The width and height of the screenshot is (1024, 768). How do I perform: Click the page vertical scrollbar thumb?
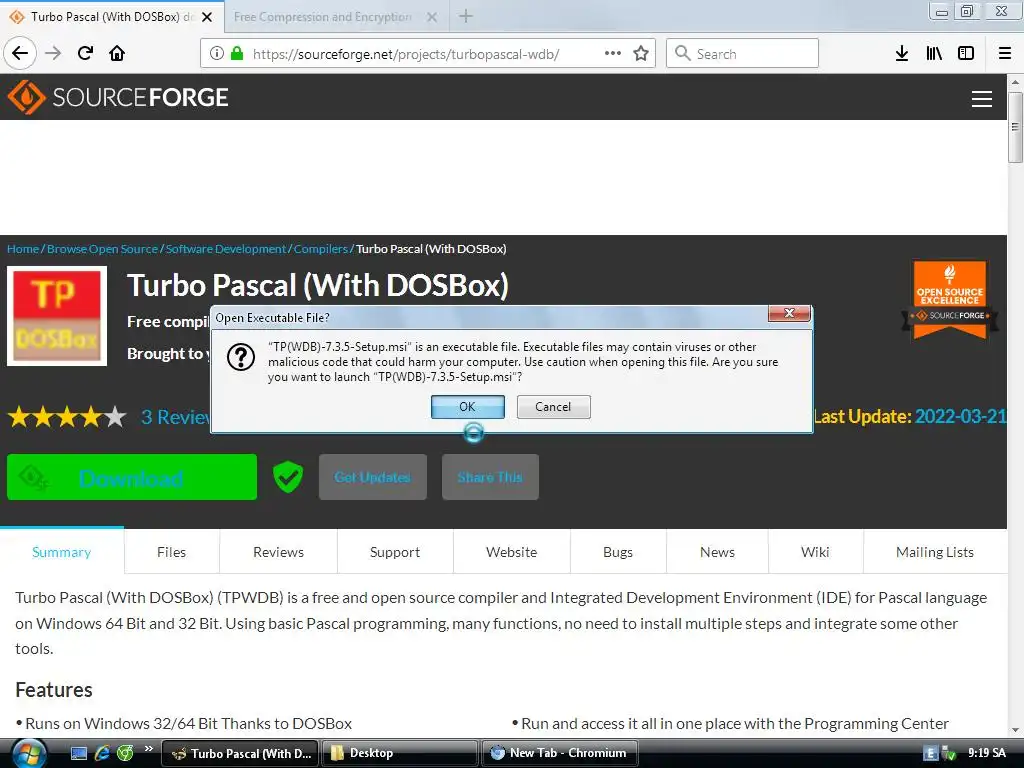(1015, 127)
